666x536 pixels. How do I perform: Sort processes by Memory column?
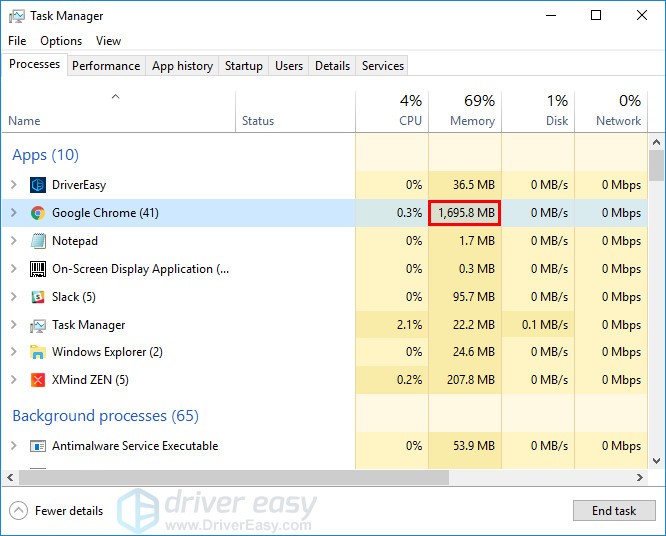tap(465, 111)
